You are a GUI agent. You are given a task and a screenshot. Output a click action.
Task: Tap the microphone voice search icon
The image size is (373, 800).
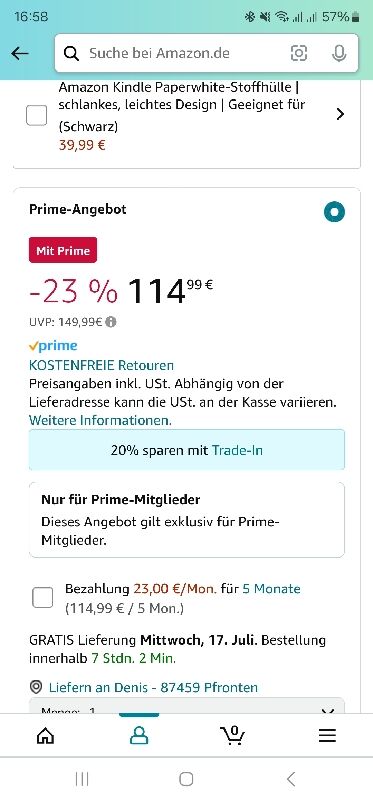point(339,53)
